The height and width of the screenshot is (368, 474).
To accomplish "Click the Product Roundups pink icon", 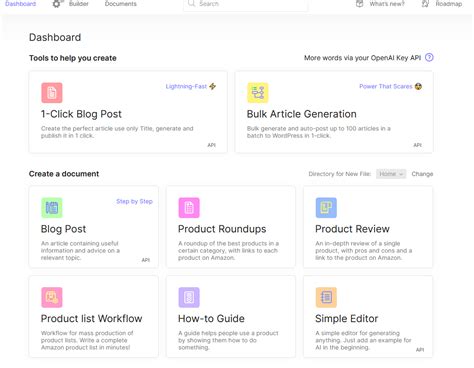I will point(189,208).
